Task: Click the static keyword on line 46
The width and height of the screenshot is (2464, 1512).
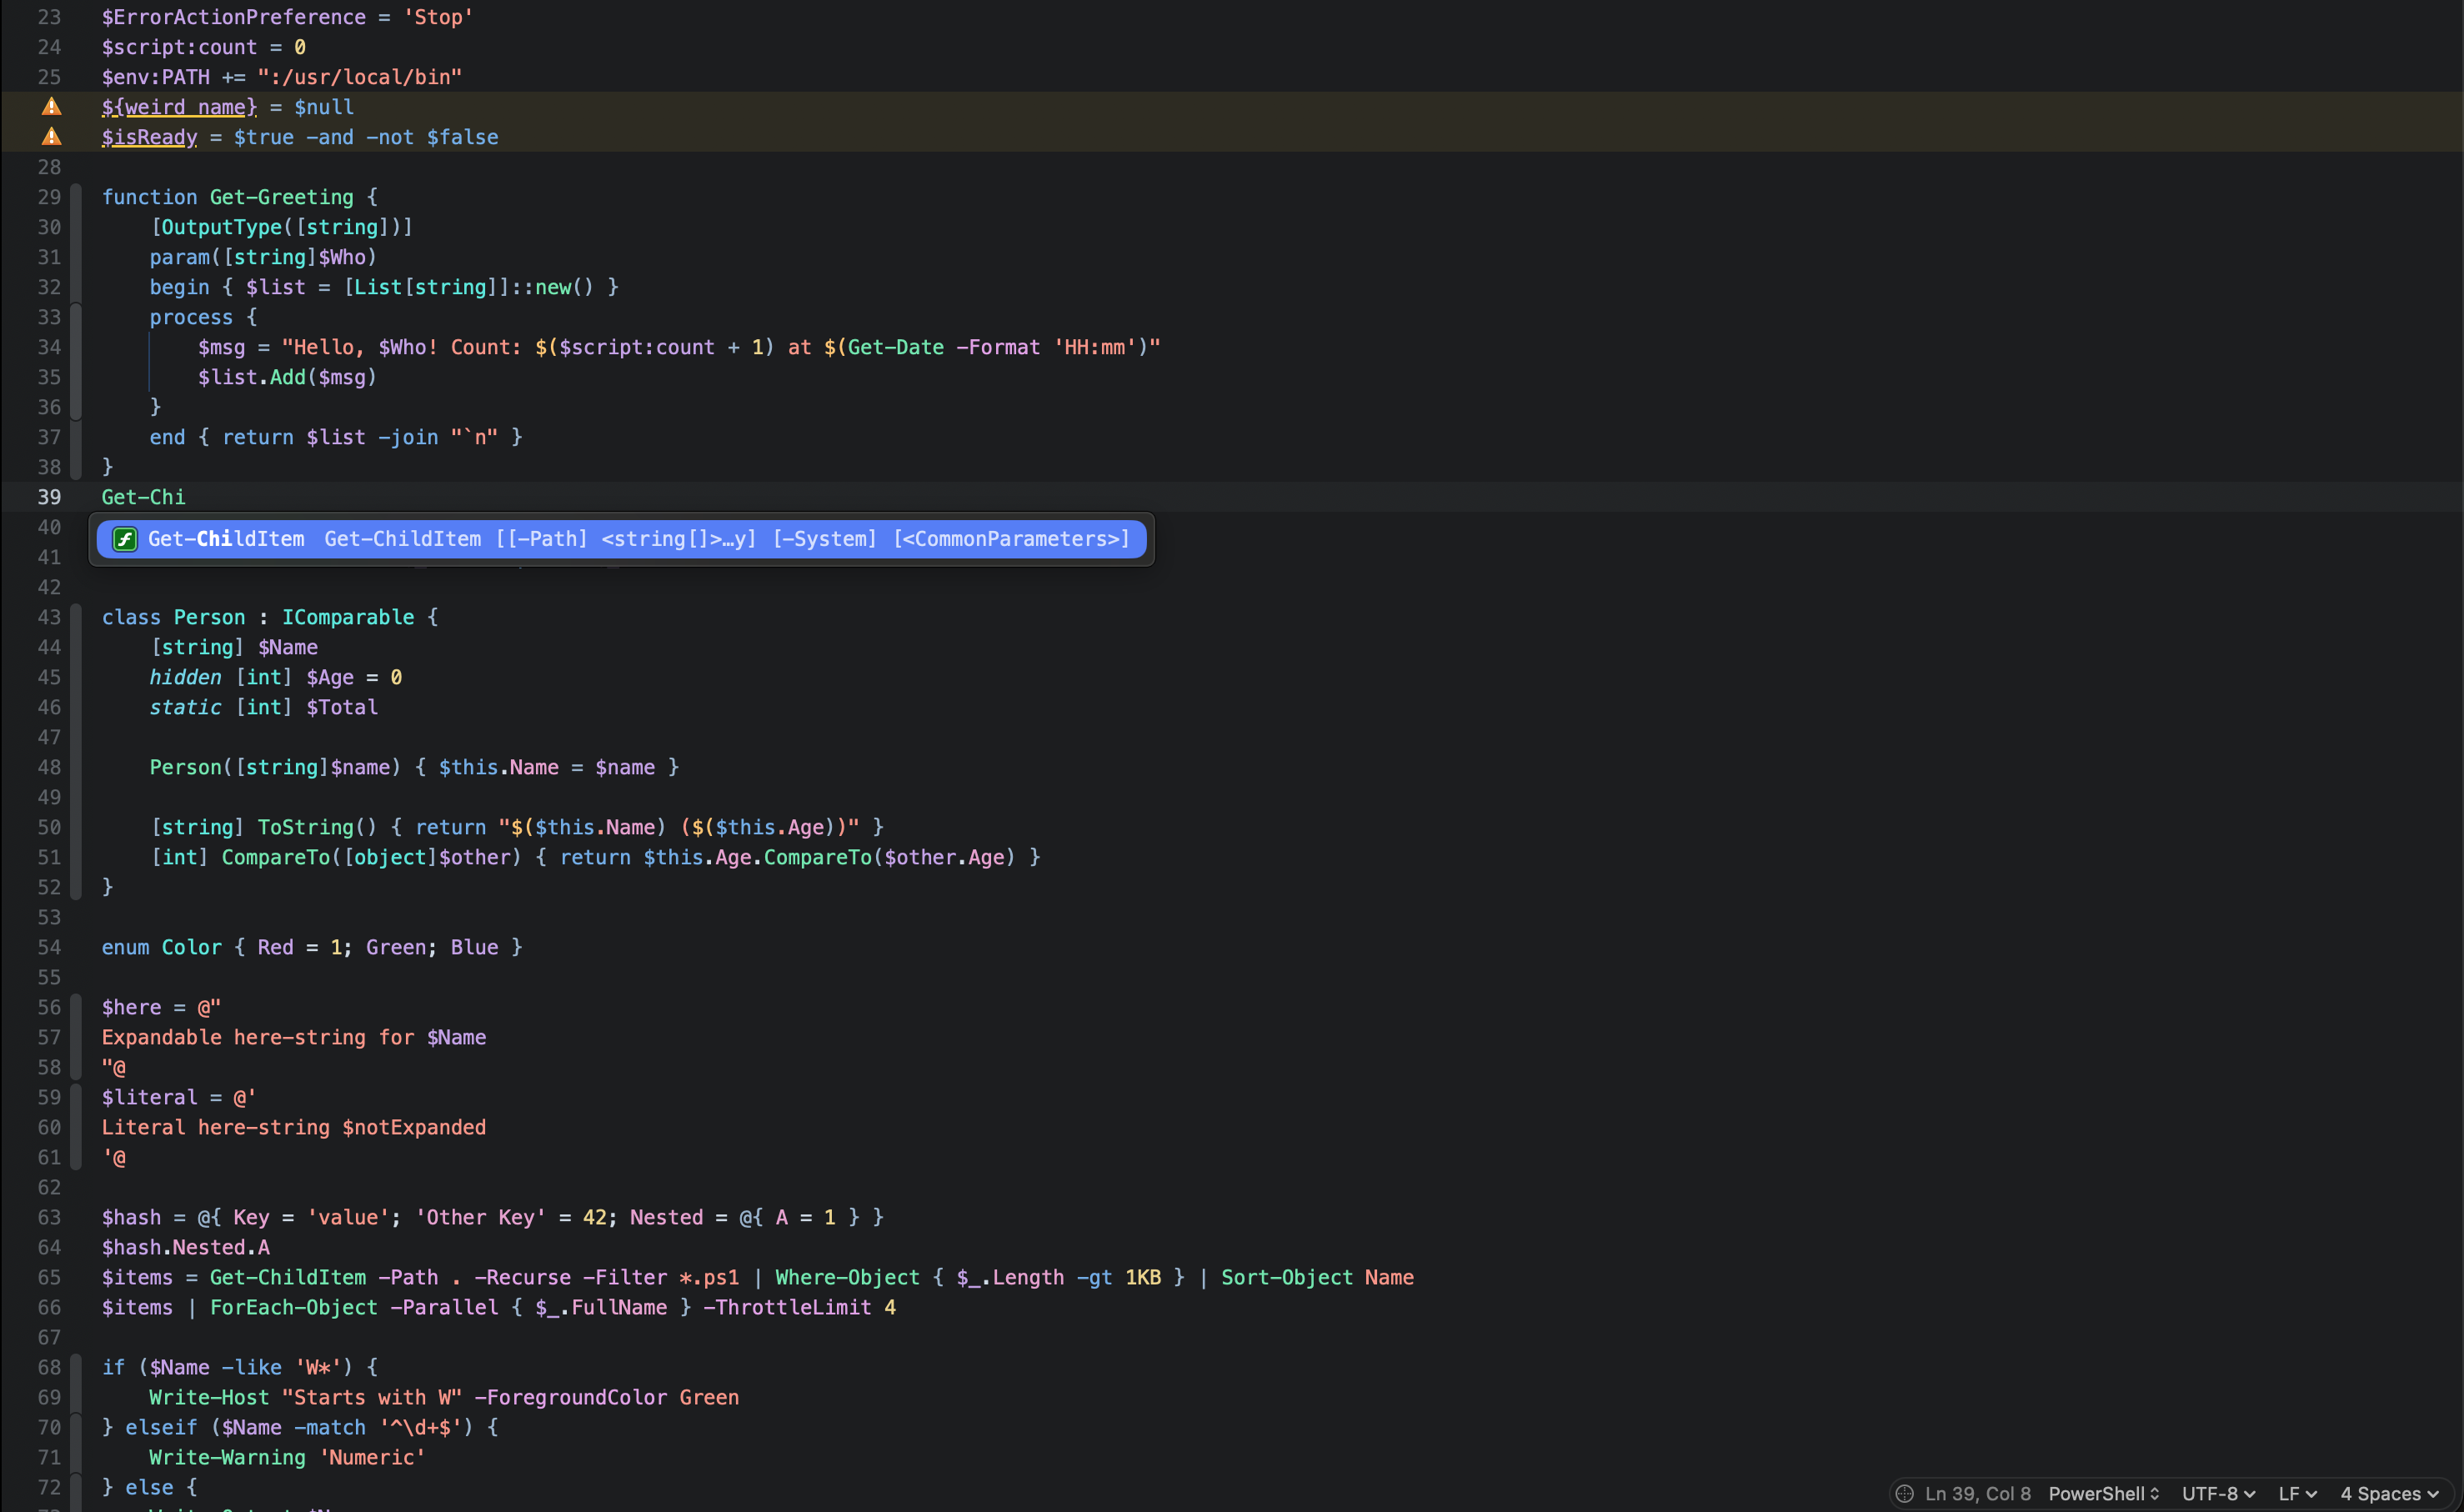Action: coord(185,707)
